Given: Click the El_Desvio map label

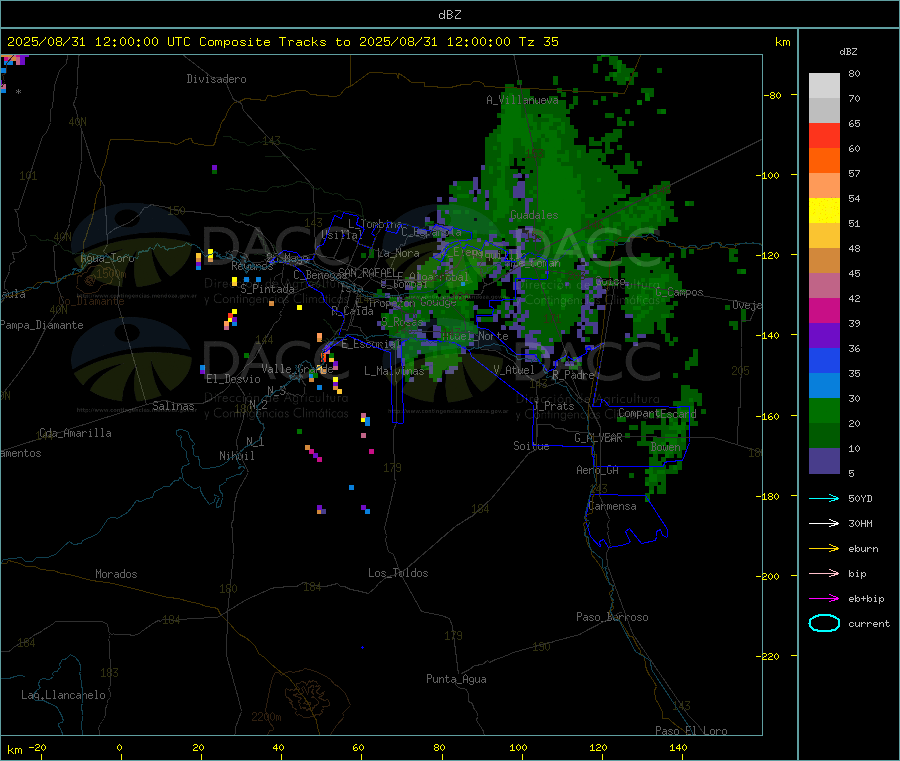Looking at the screenshot, I should (233, 379).
